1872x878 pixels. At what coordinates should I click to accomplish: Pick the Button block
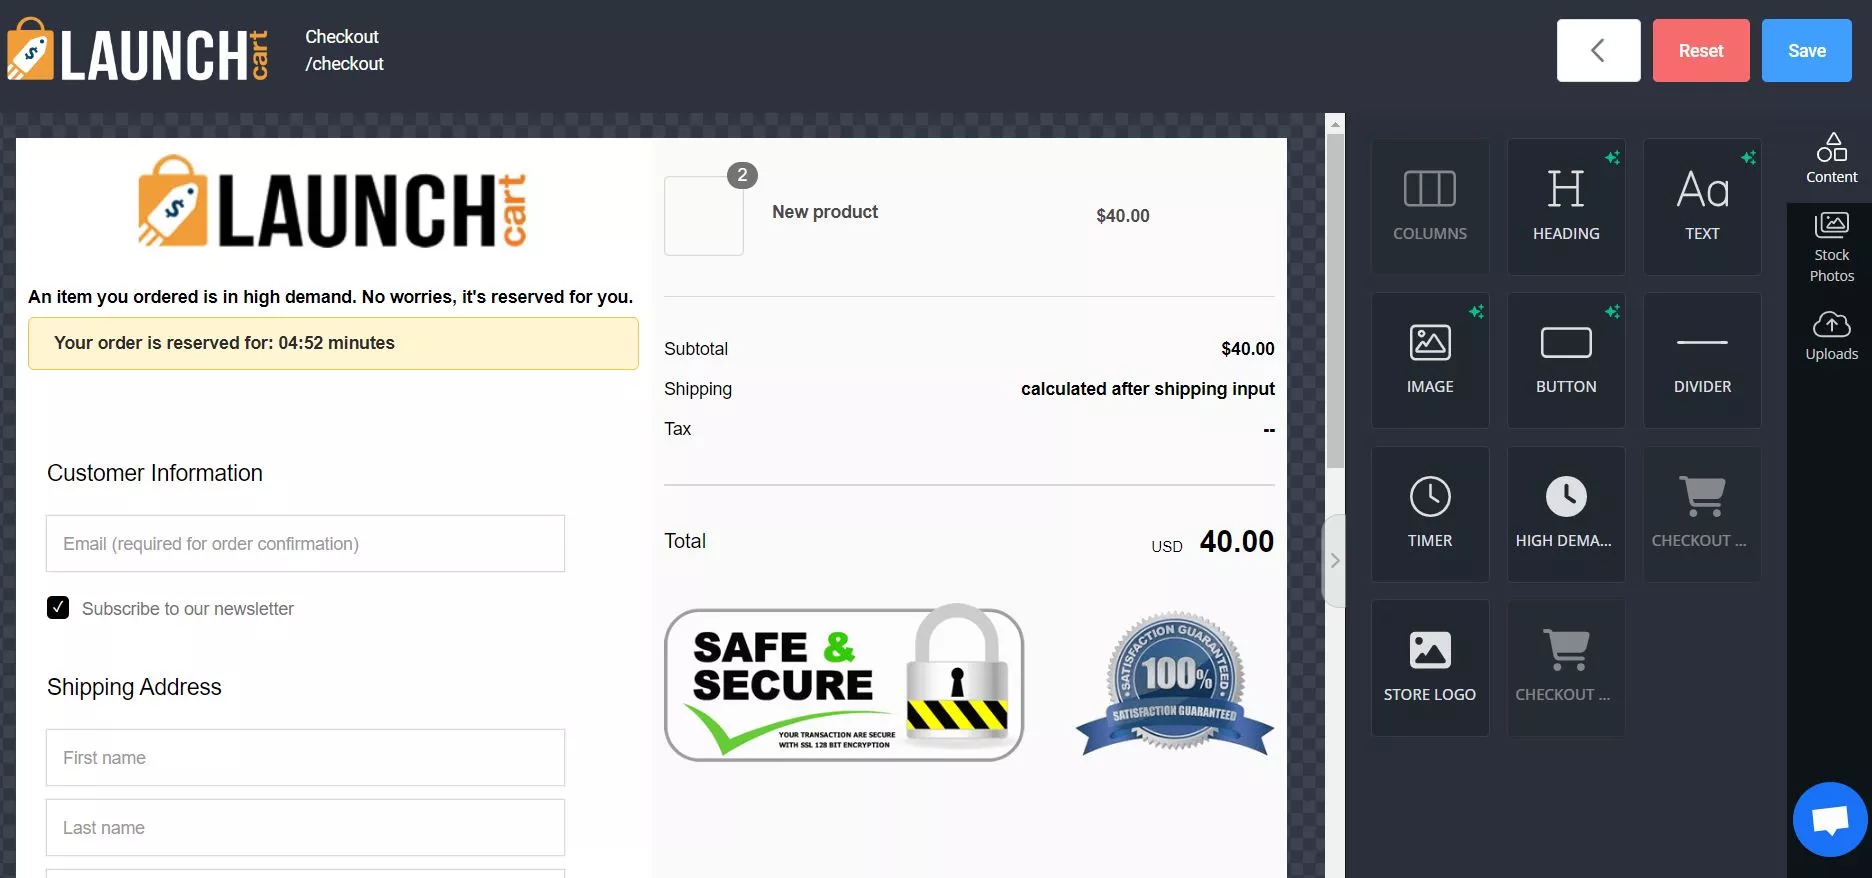coord(1565,360)
